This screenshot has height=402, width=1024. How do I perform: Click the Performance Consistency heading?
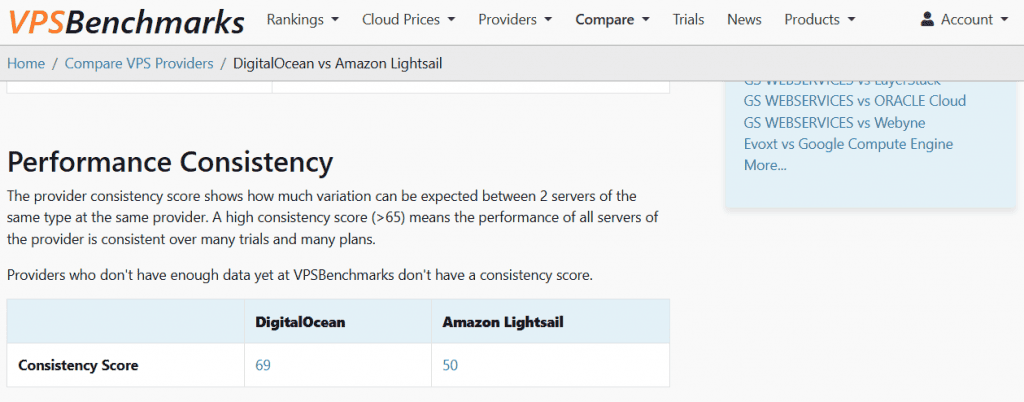170,162
